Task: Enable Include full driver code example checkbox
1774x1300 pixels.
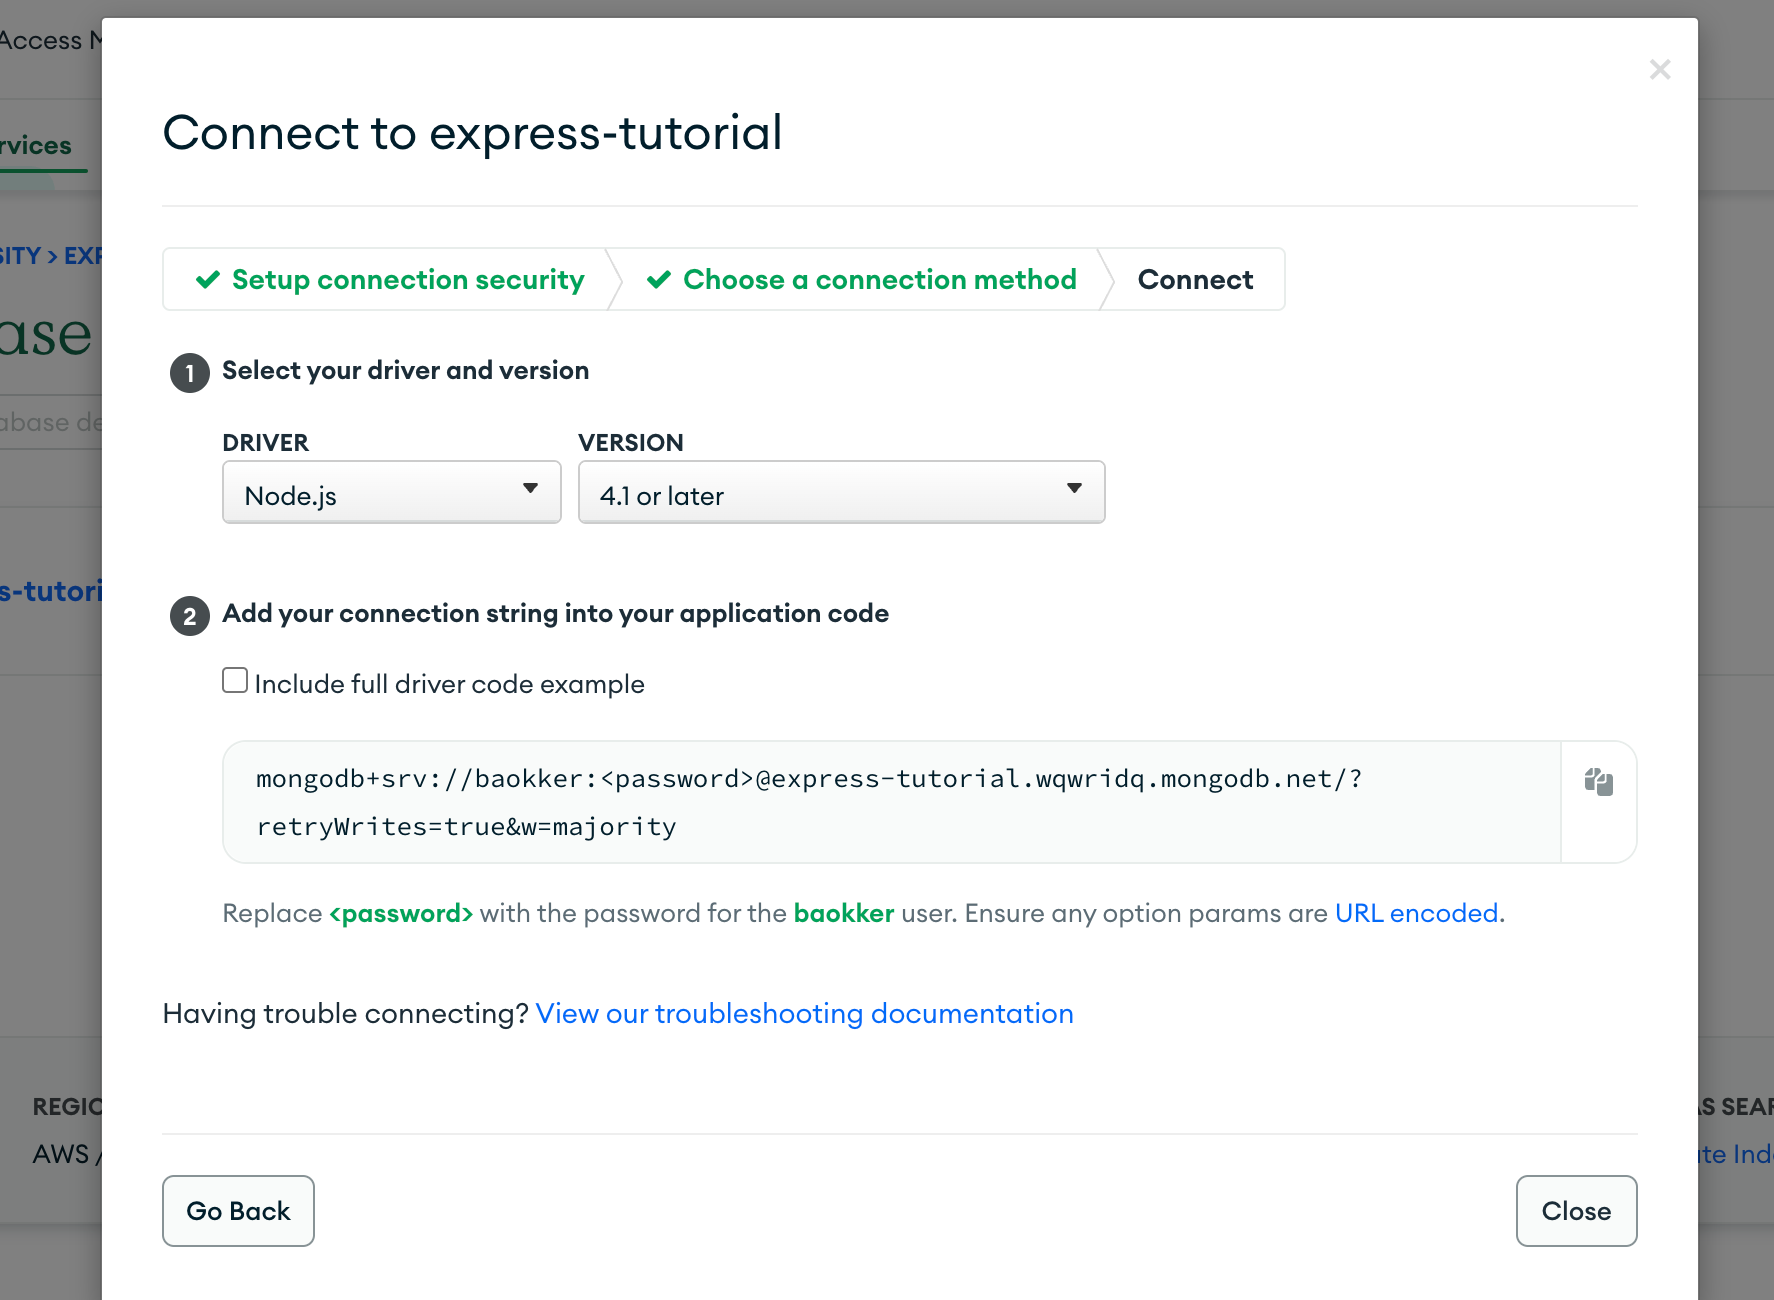Action: coord(235,681)
